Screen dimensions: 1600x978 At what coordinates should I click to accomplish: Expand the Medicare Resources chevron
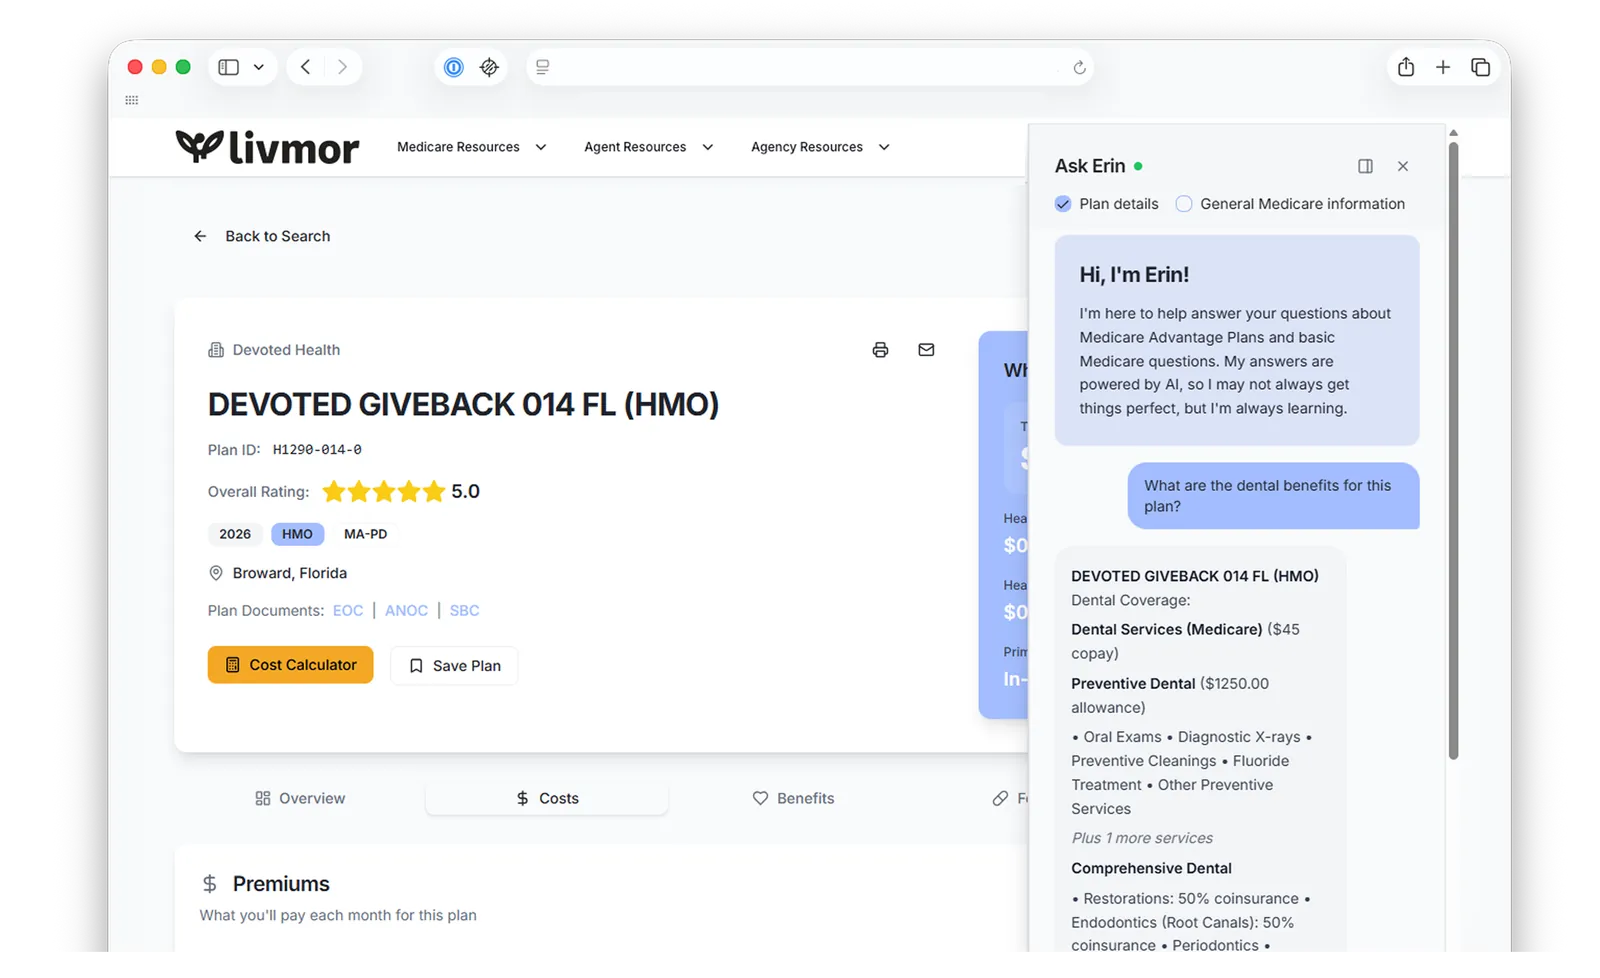tap(541, 147)
